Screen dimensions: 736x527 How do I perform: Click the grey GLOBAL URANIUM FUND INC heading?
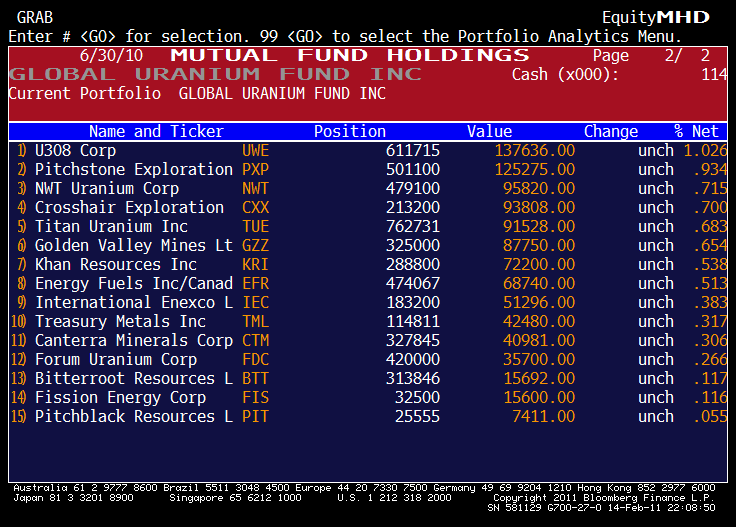click(215, 74)
